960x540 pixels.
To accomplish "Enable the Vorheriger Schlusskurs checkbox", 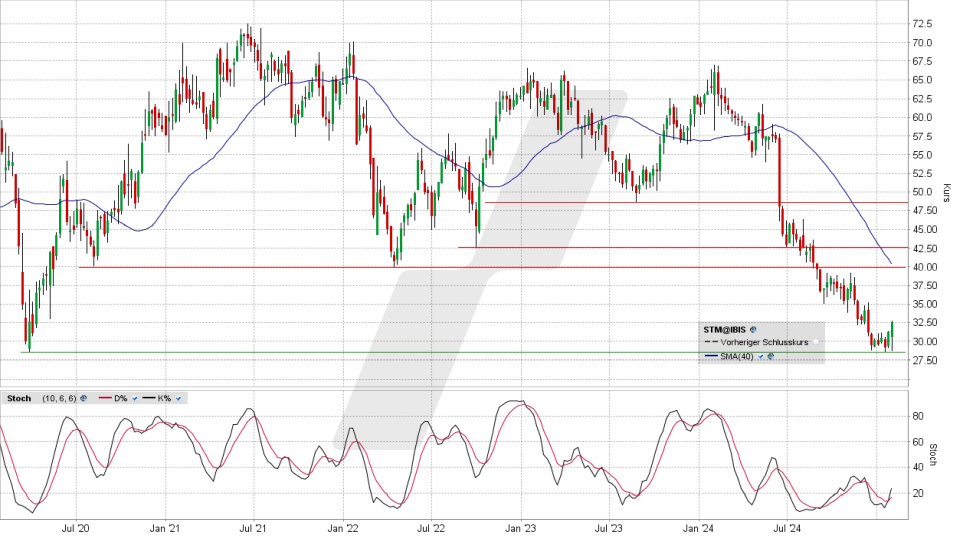I will pos(816,342).
